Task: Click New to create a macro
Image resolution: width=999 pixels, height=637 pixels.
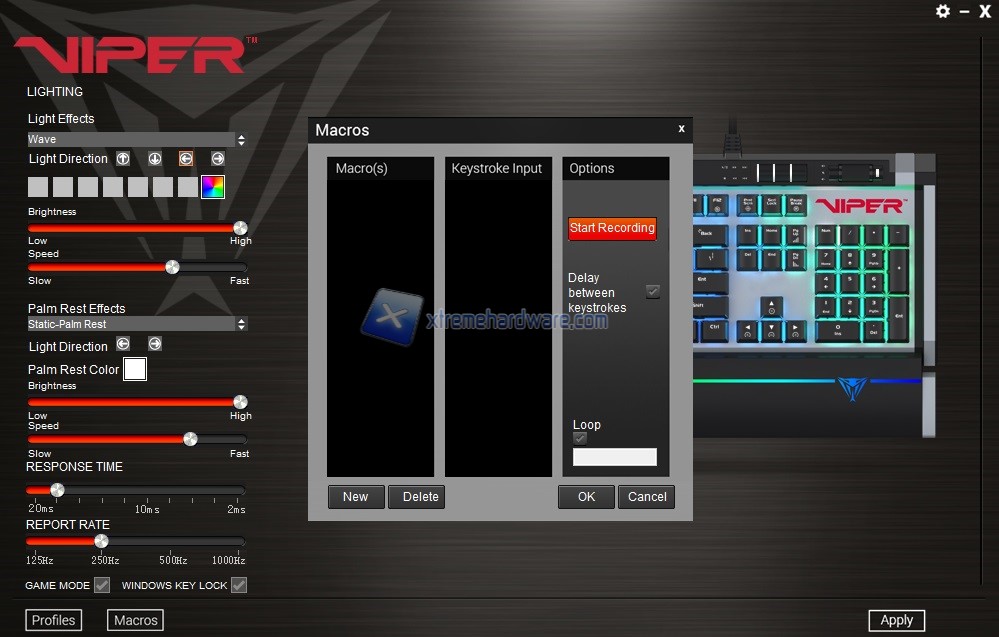Action: [x=356, y=497]
